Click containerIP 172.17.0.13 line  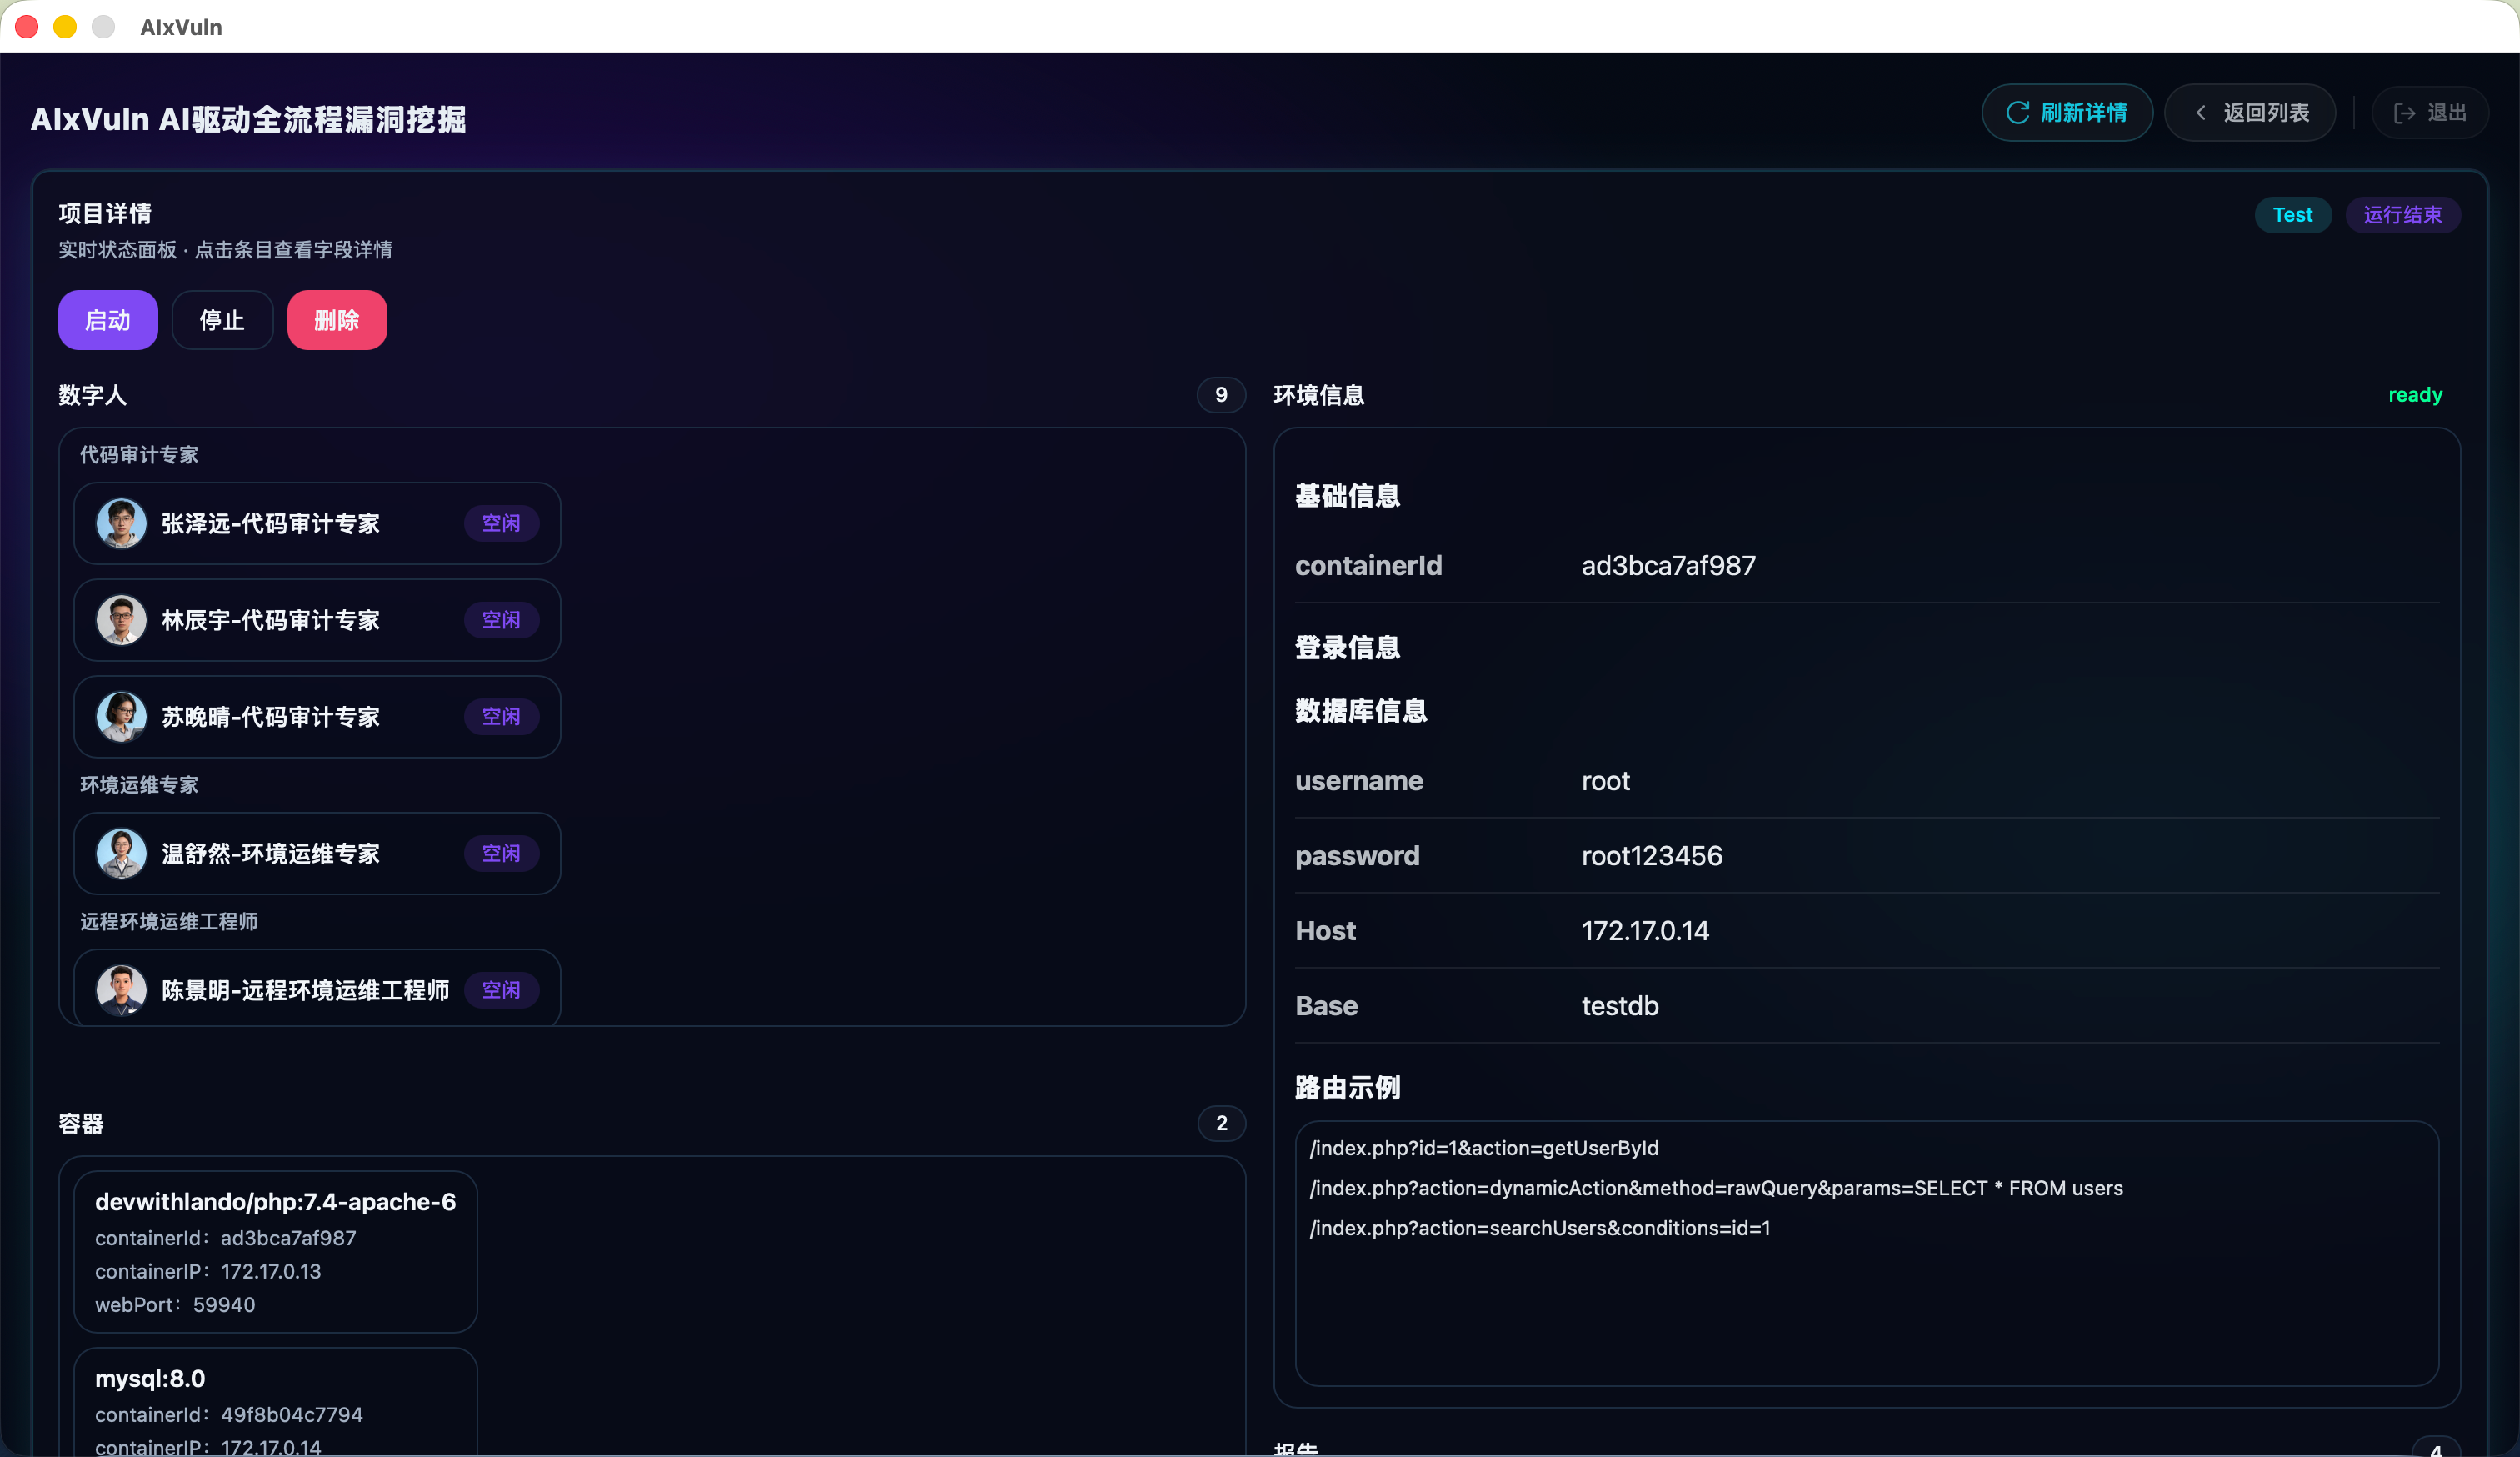tap(208, 1272)
